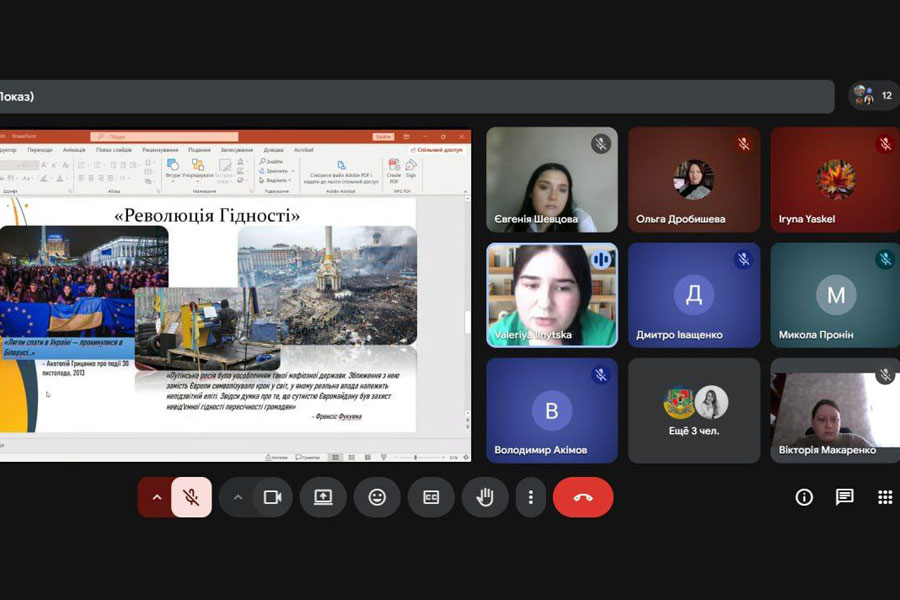Viewport: 900px width, 600px height.
Task: Raise hand in the meeting
Action: coord(485,497)
